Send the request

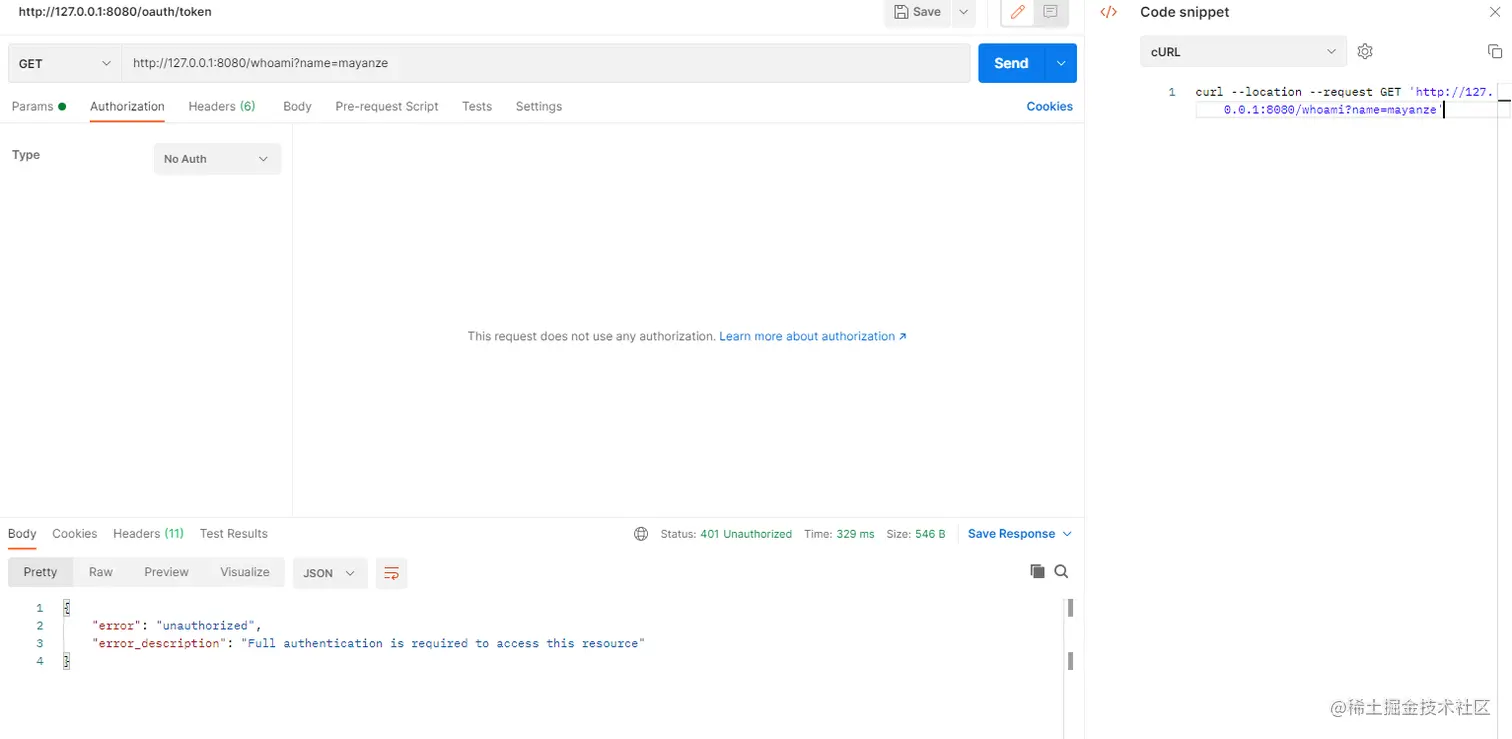[x=1011, y=63]
